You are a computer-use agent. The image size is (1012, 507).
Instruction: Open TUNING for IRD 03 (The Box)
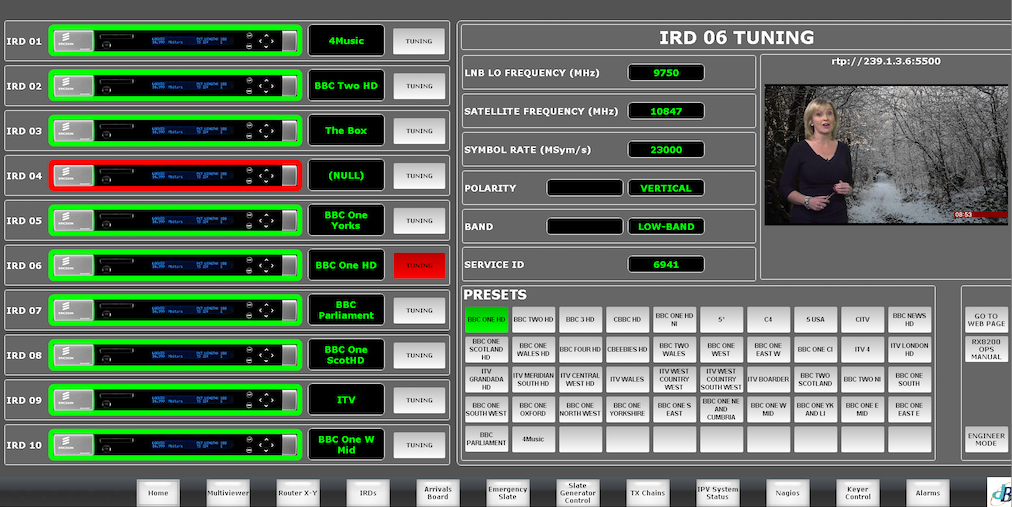tap(419, 130)
